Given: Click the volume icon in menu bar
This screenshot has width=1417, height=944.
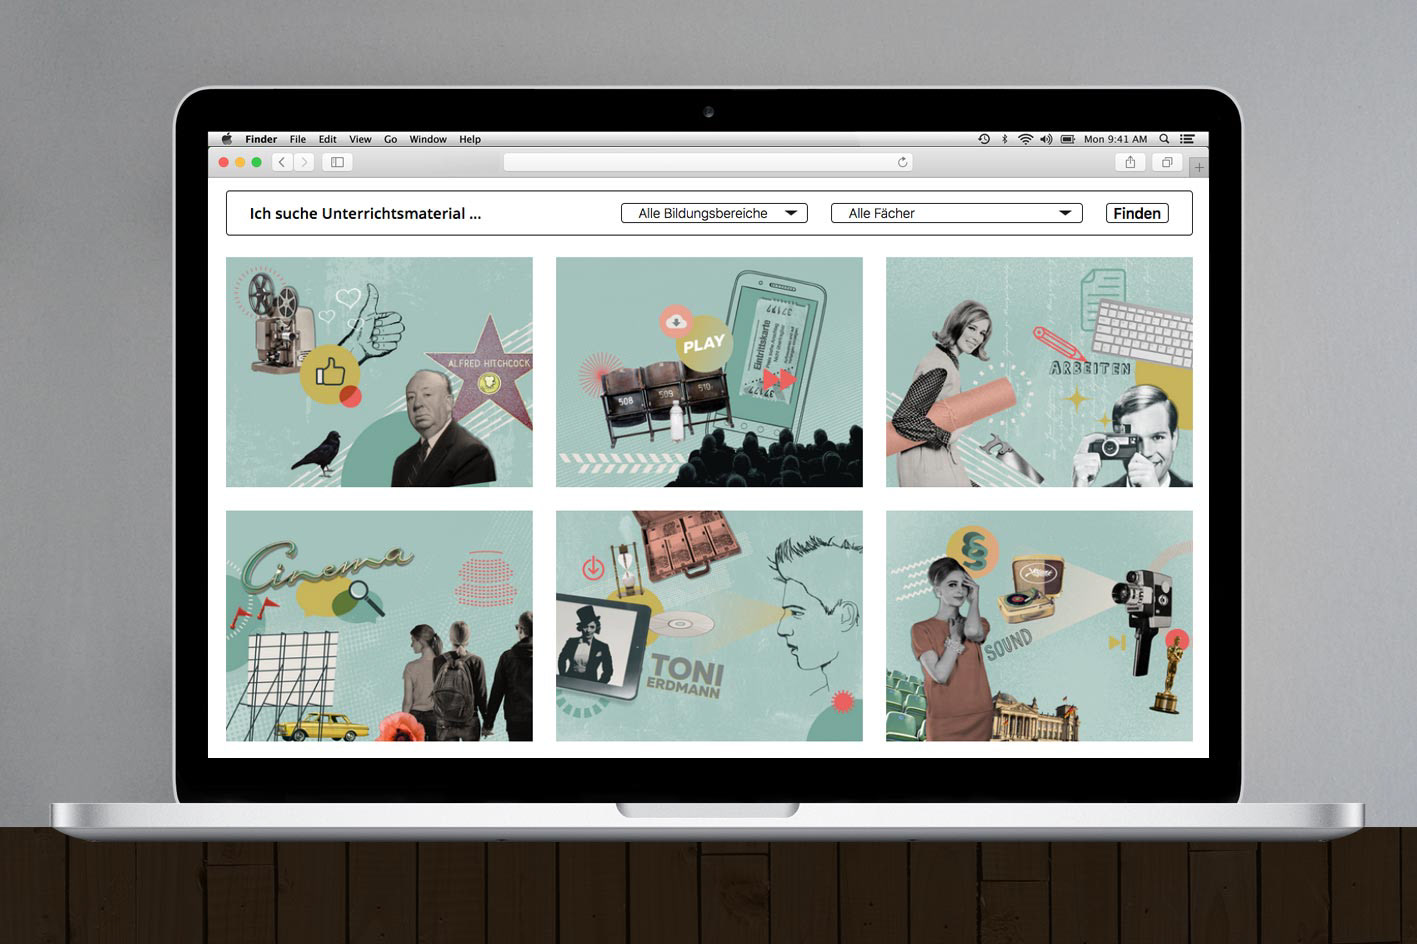Looking at the screenshot, I should point(1046,139).
